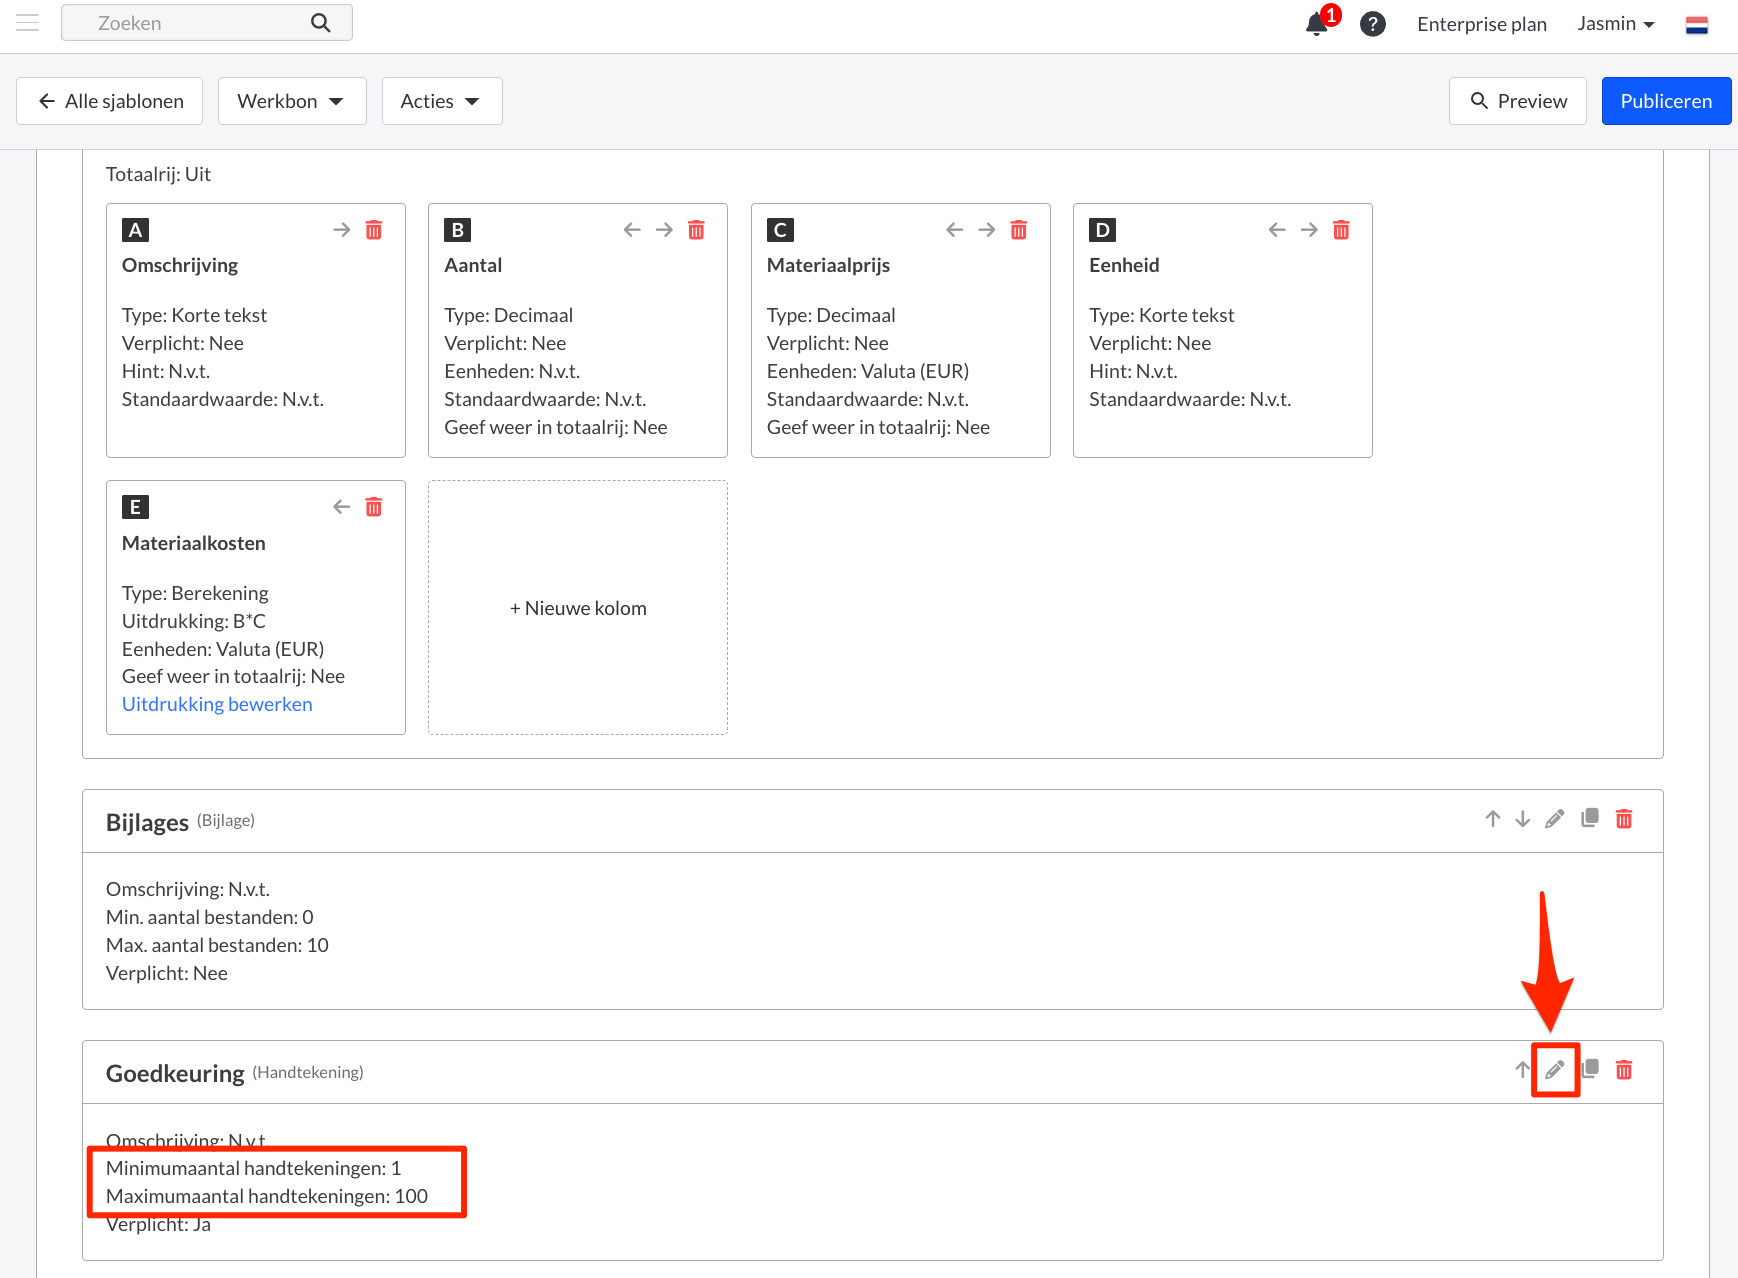Open the notifications bell

[1317, 24]
